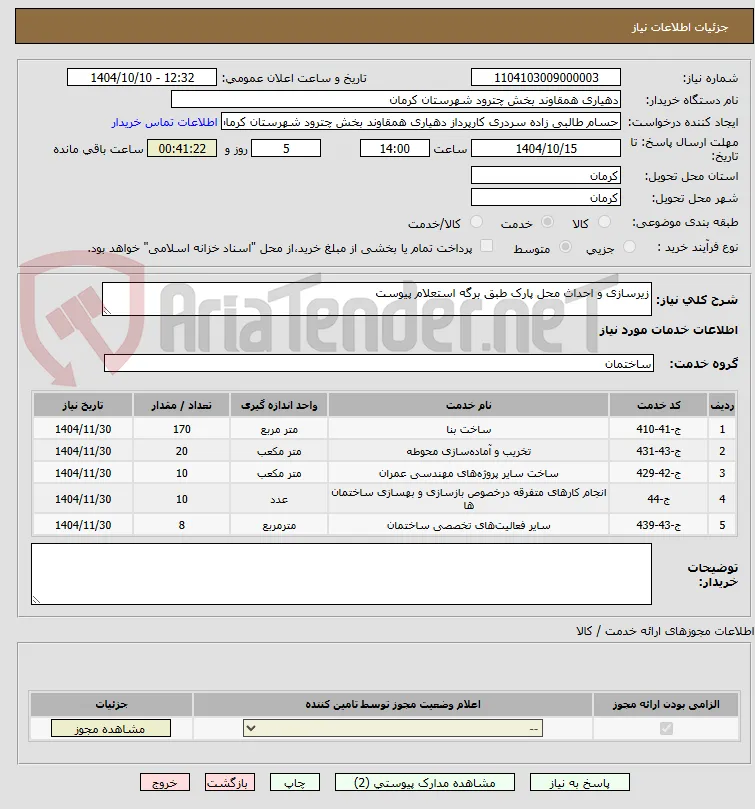Click the اطلاعات تماس خریدار link
Image resolution: width=755 pixels, height=809 pixels.
pos(165,122)
